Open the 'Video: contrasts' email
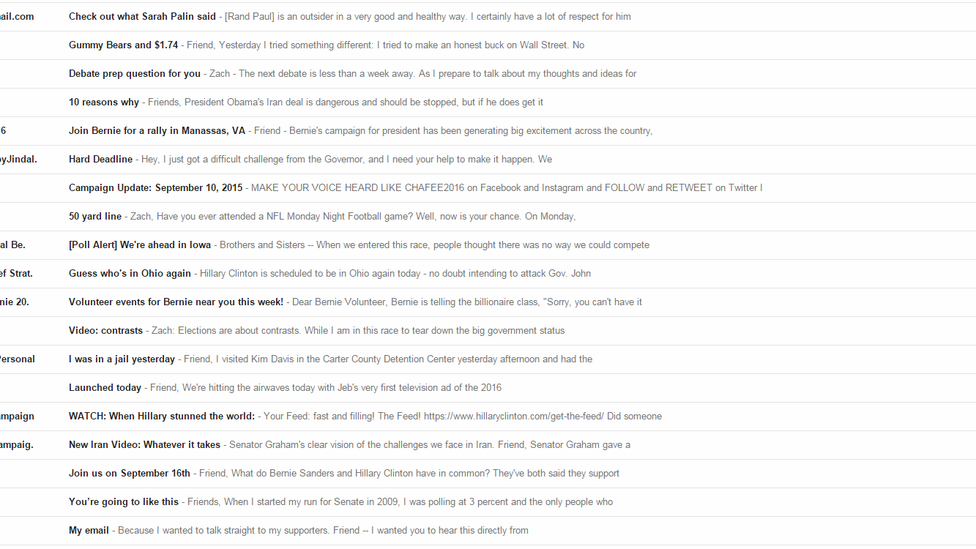 (x=488, y=331)
